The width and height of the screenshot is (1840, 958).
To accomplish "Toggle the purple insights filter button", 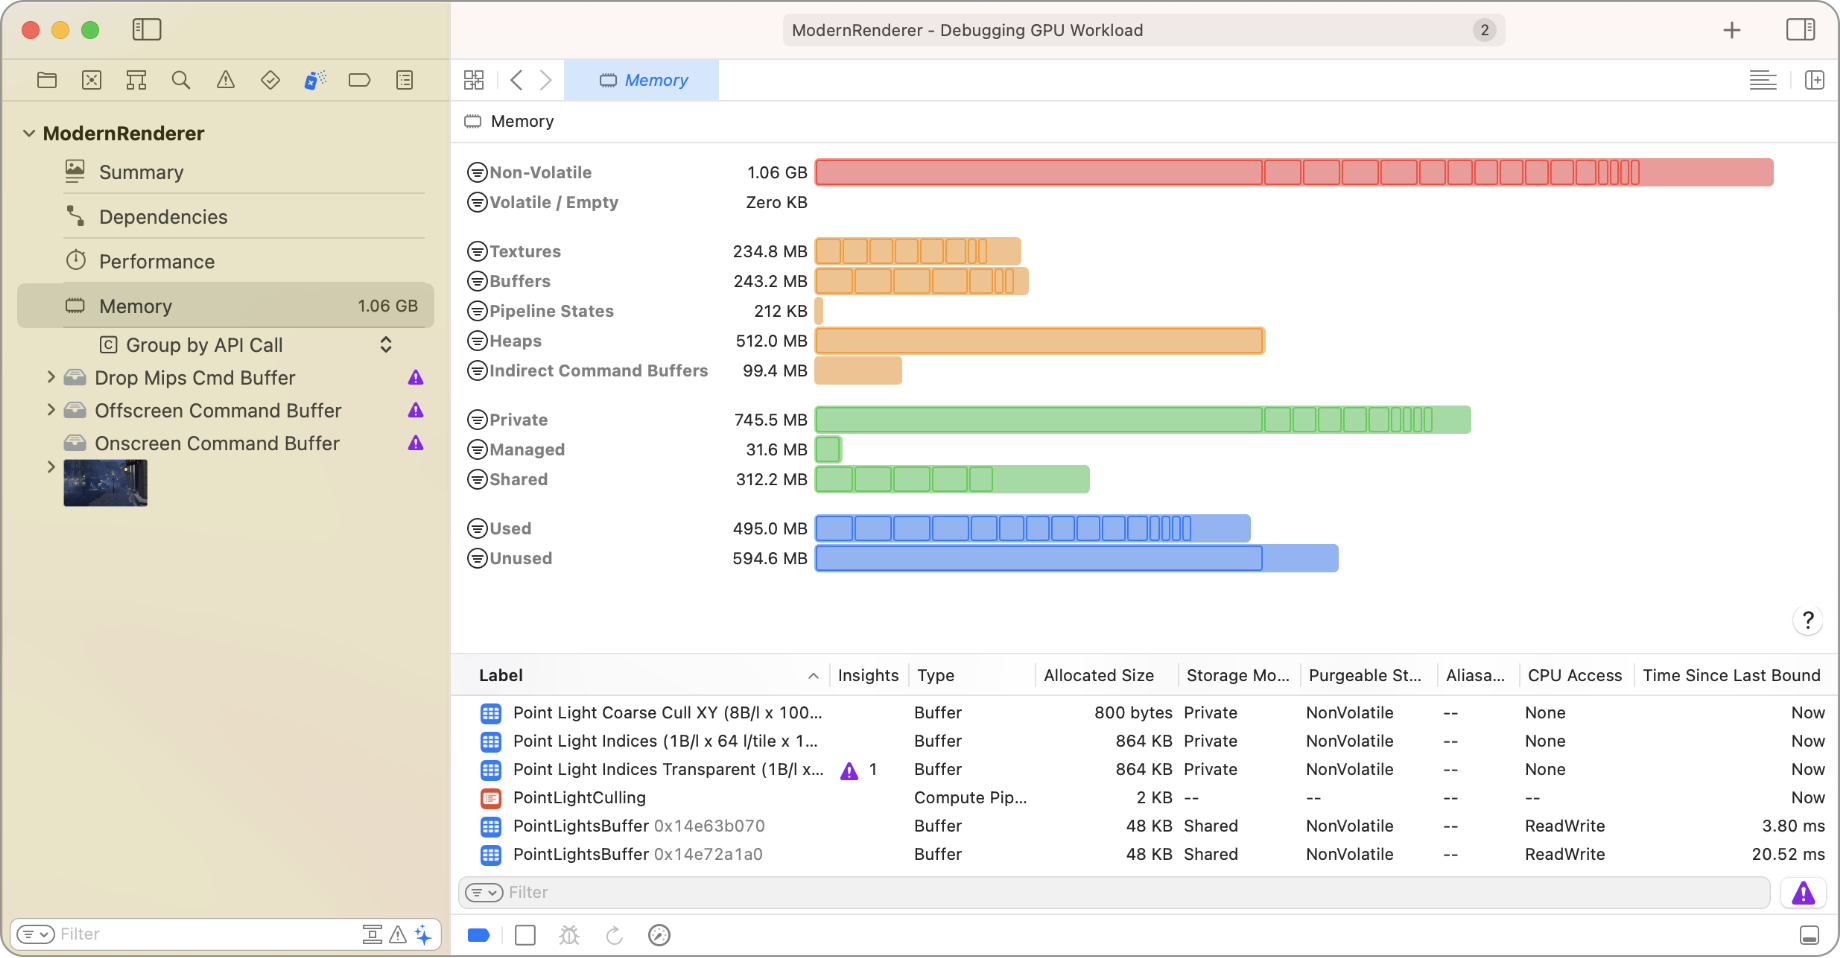I will (1803, 893).
